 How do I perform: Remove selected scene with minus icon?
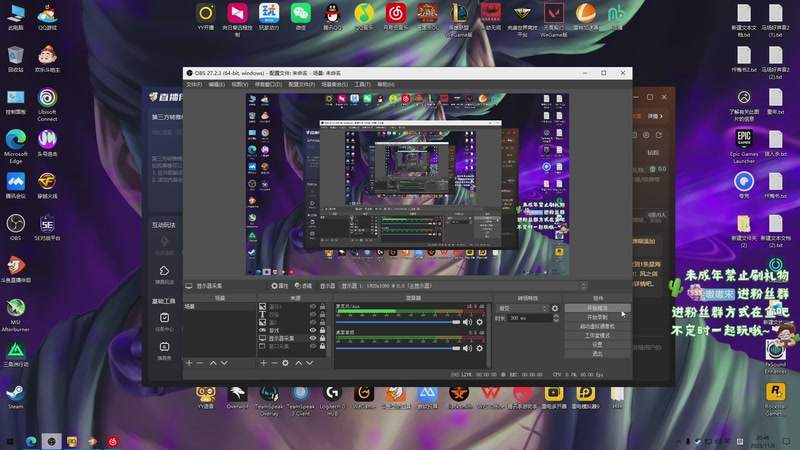(x=200, y=363)
